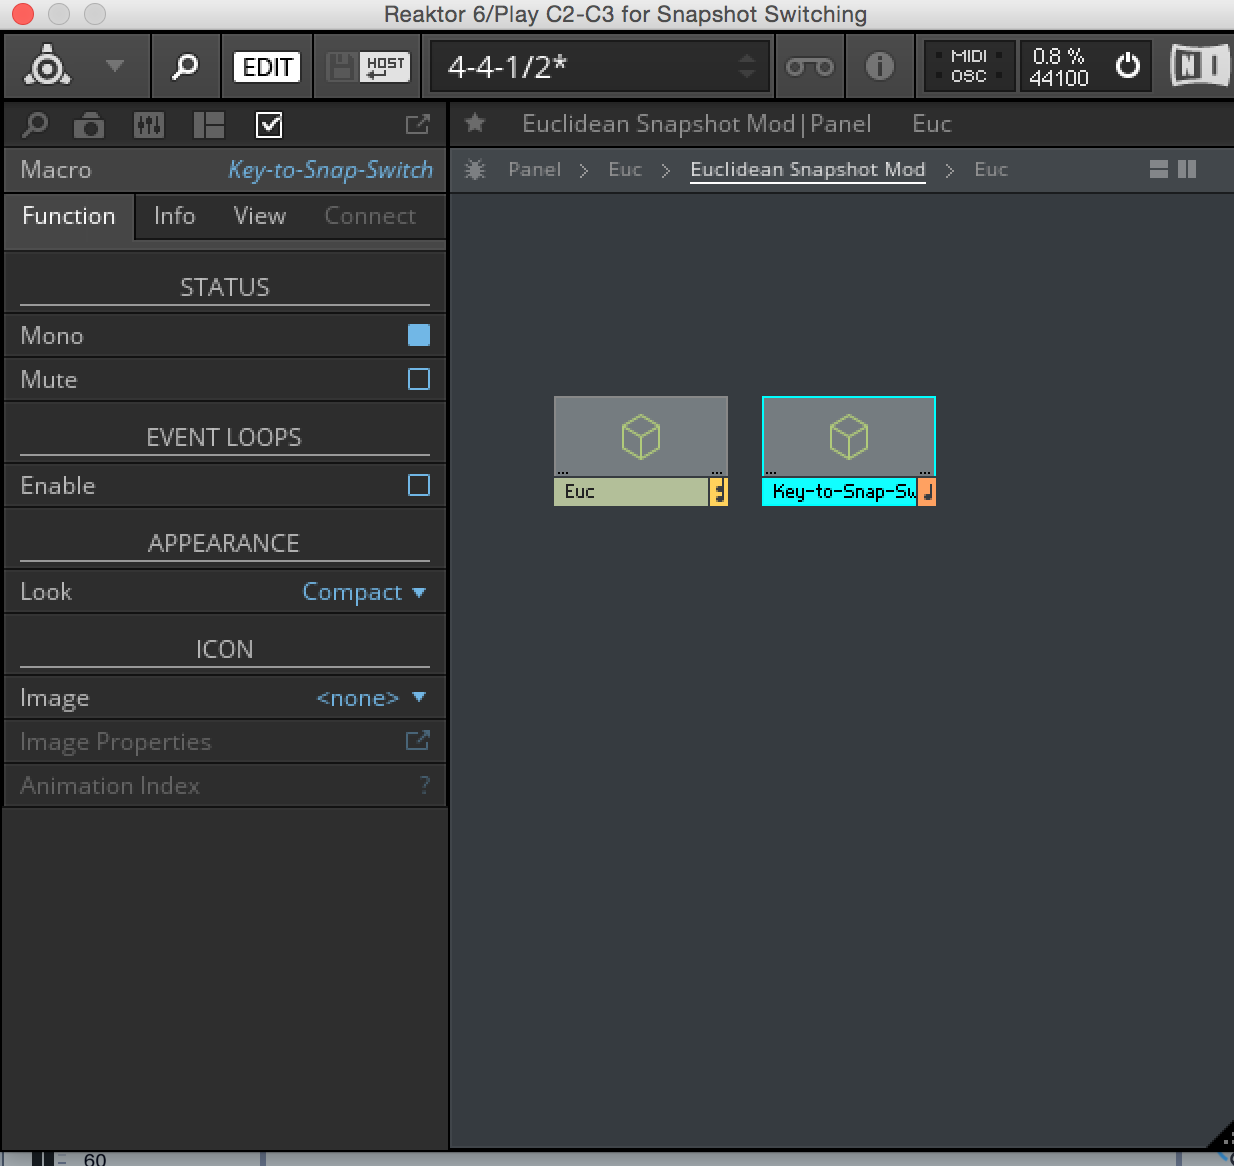Click the Native Instruments NI logo

[1199, 66]
